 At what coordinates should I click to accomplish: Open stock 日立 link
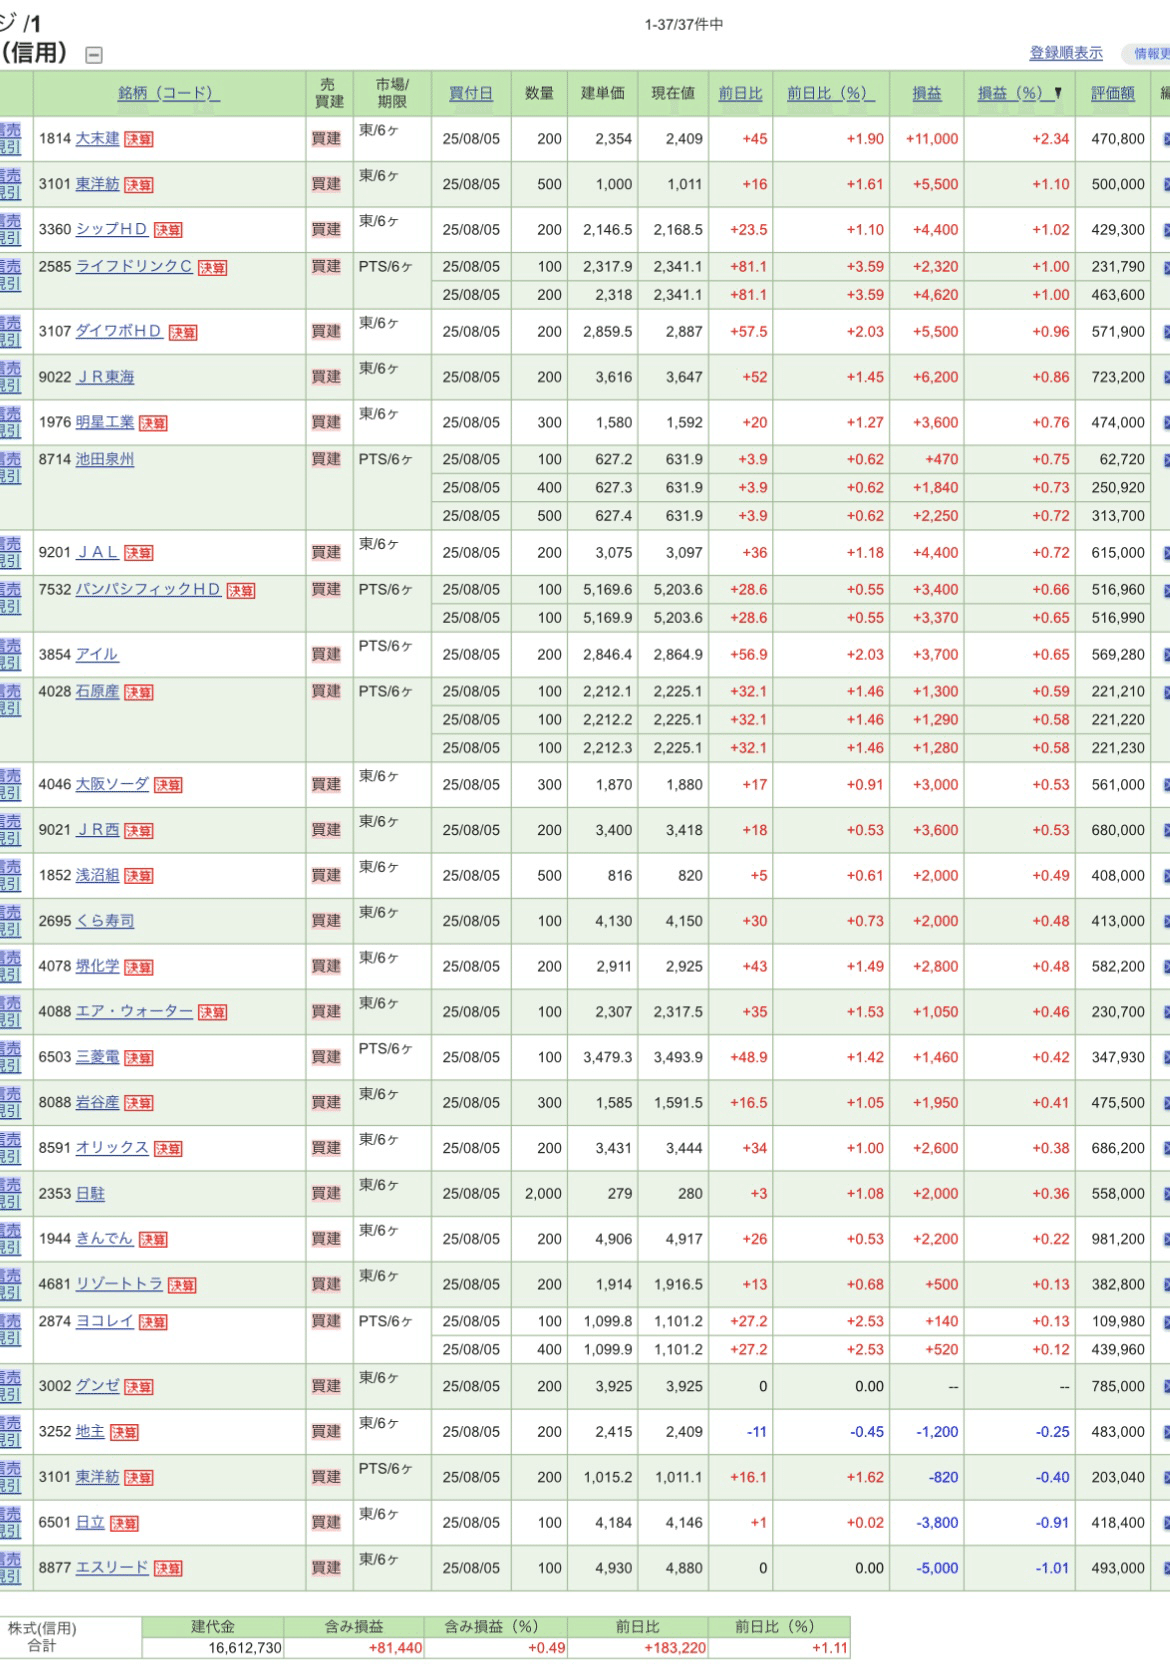(90, 1522)
